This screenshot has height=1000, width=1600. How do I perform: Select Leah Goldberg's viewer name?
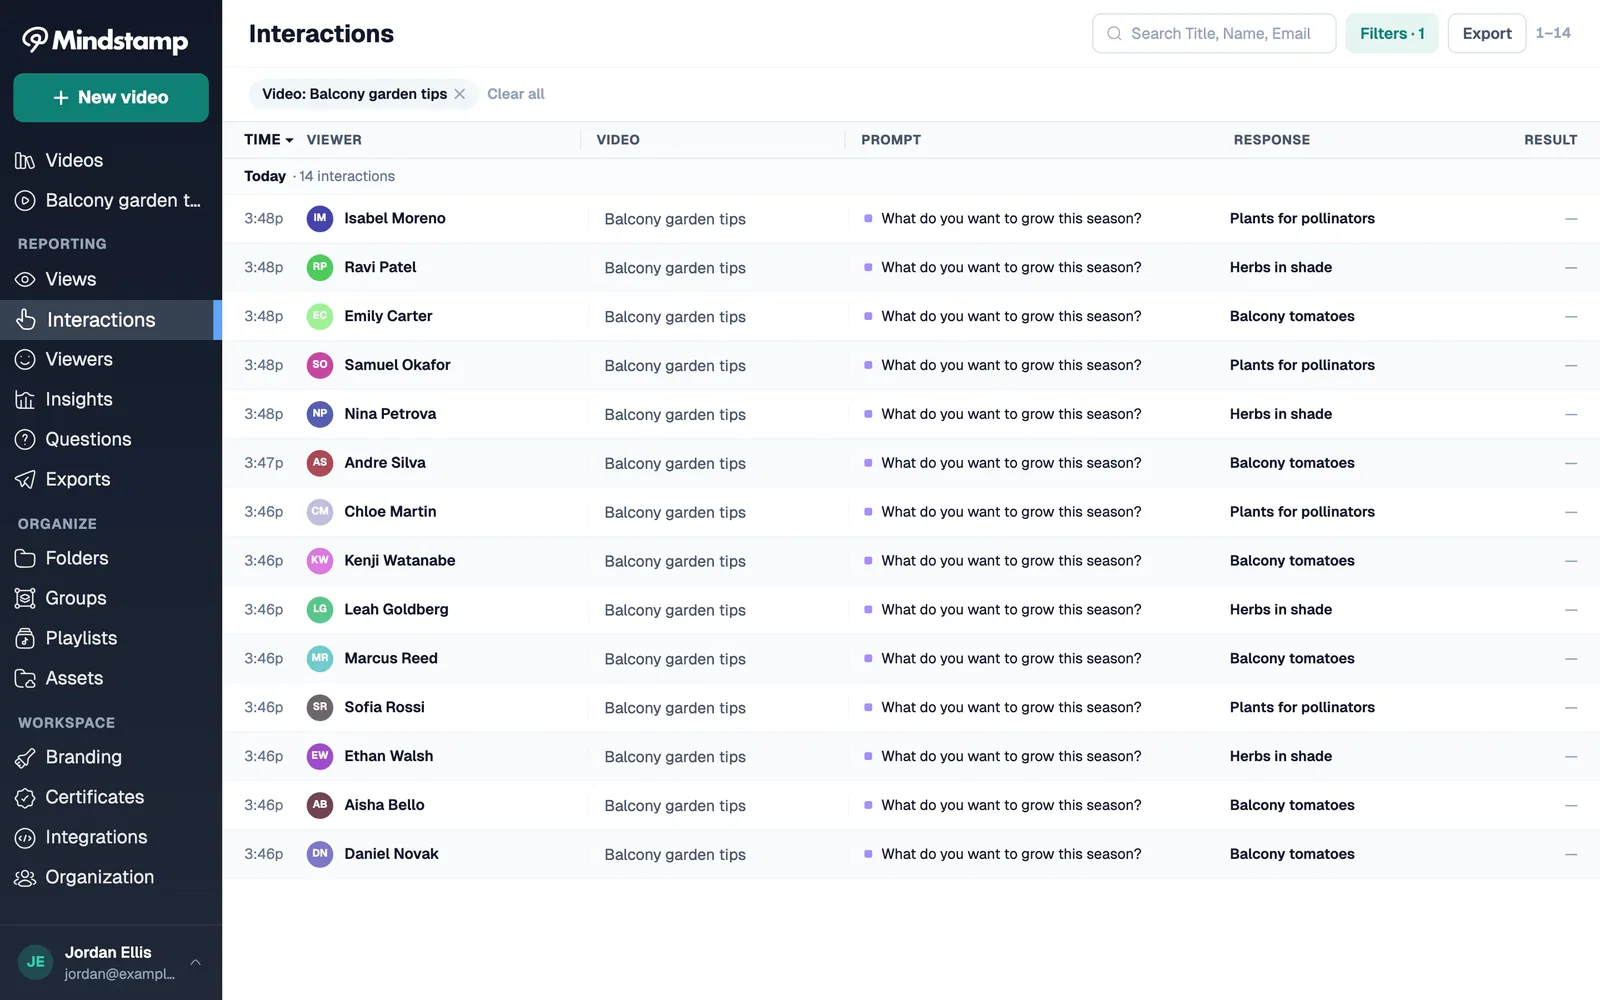pyautogui.click(x=396, y=609)
